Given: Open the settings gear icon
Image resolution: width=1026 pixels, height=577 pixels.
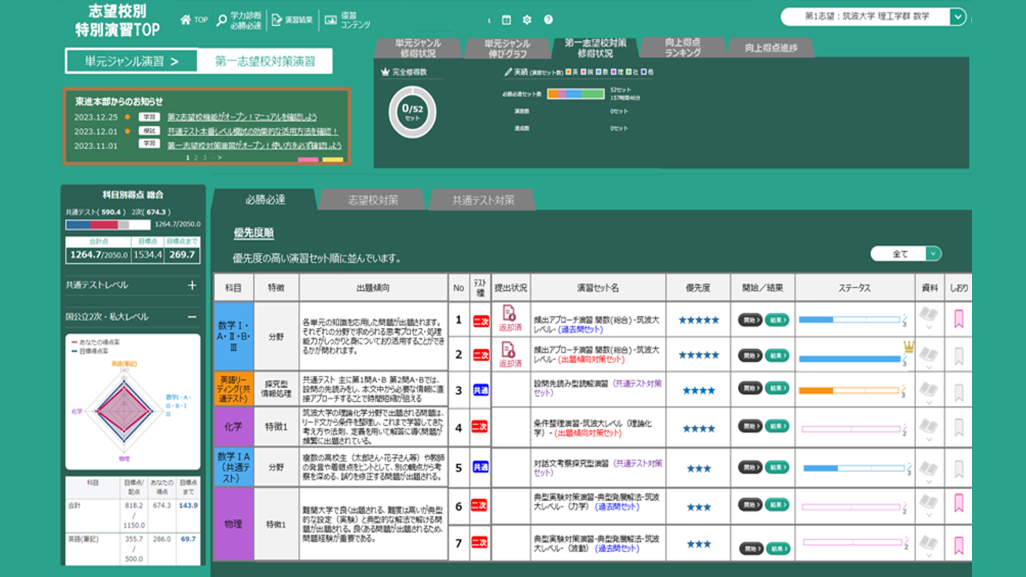Looking at the screenshot, I should pyautogui.click(x=527, y=20).
